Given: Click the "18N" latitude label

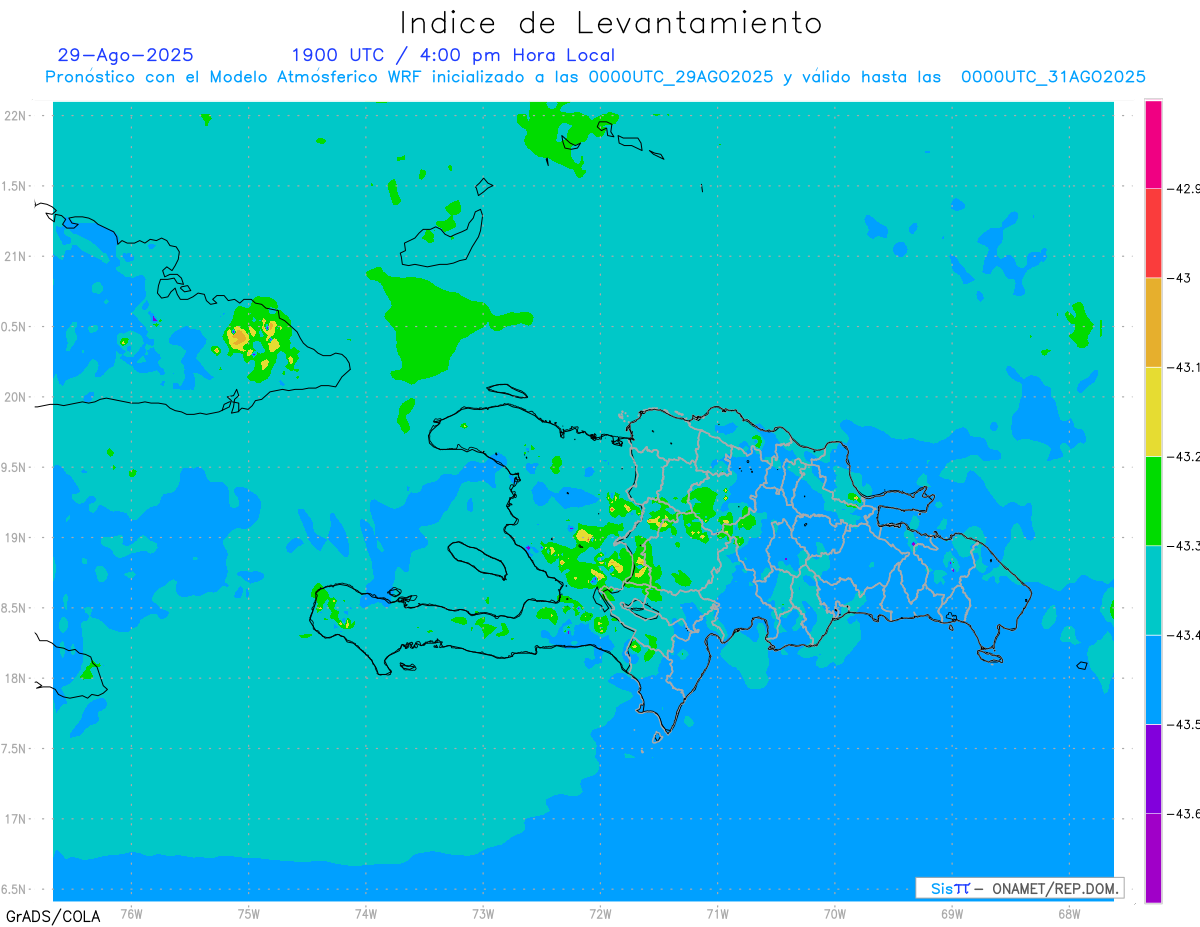Looking at the screenshot, I should click(16, 678).
